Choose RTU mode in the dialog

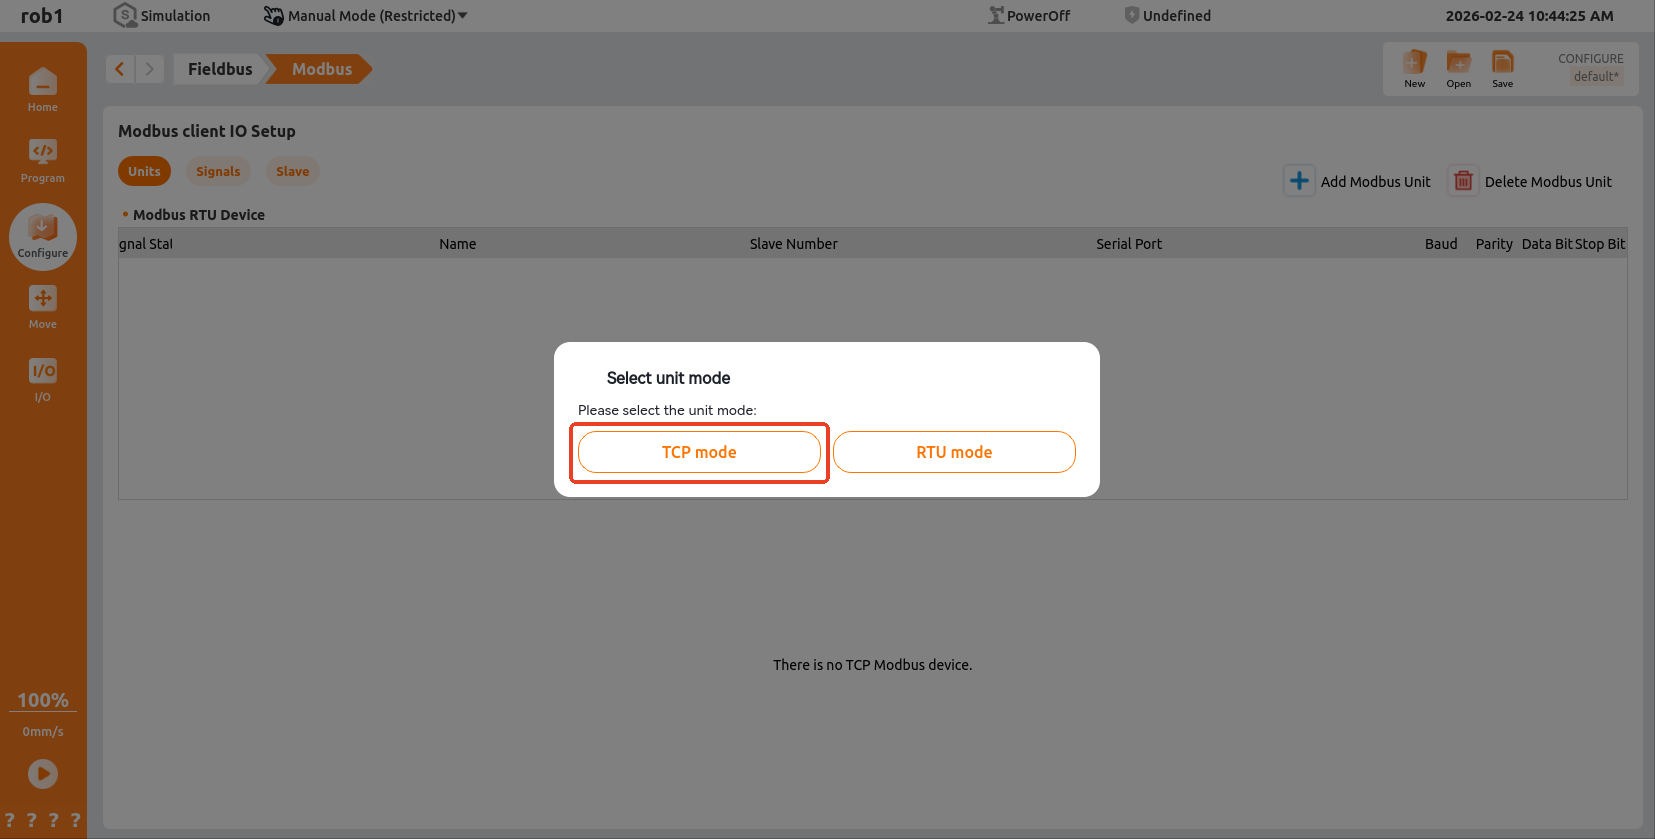tap(954, 452)
